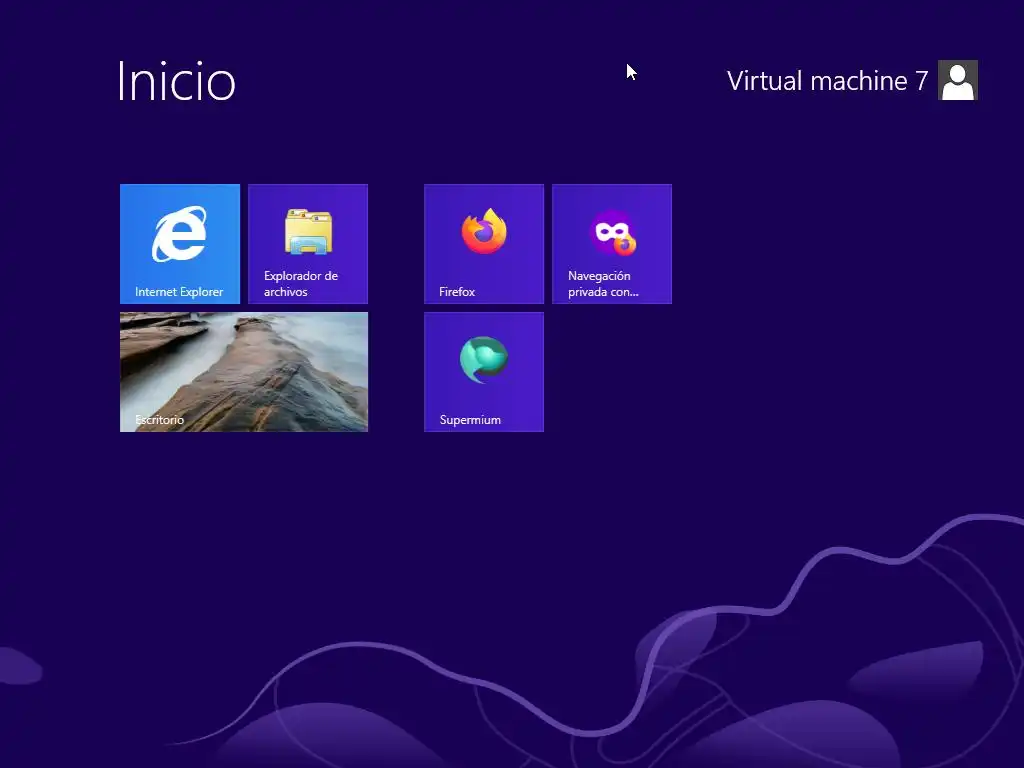
Task: Start Navegación privada con Firefox tile
Action: [612, 244]
